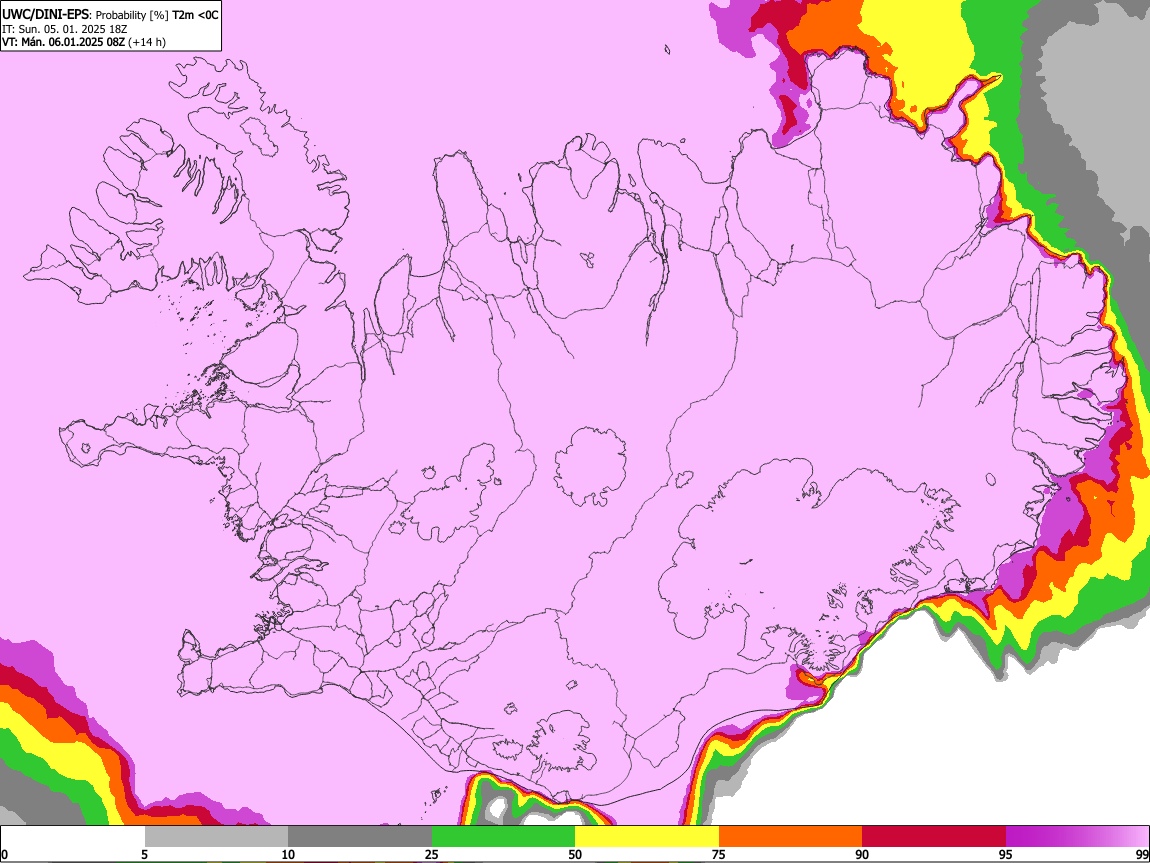Click the legend value '50'
This screenshot has width=1150, height=863.
(575, 855)
